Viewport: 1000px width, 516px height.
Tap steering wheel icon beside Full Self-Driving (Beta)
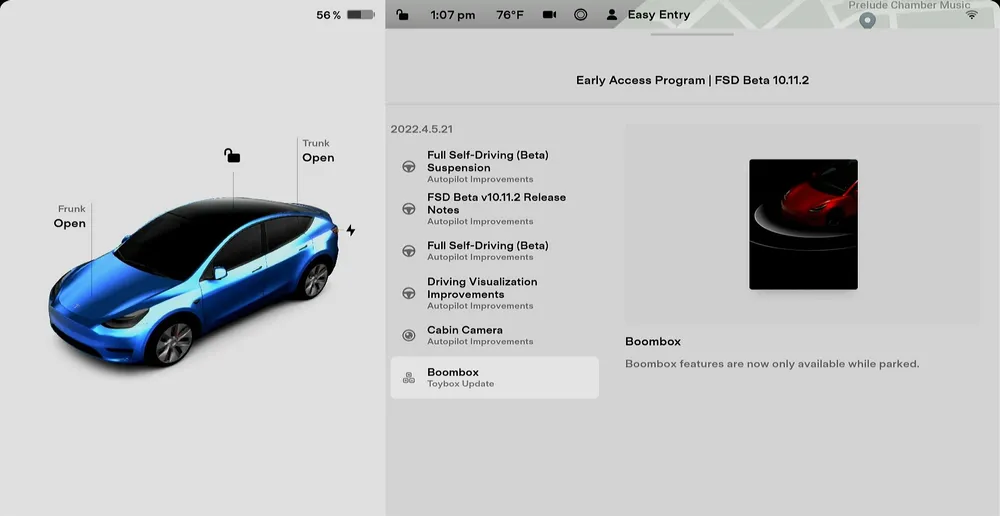click(x=409, y=251)
